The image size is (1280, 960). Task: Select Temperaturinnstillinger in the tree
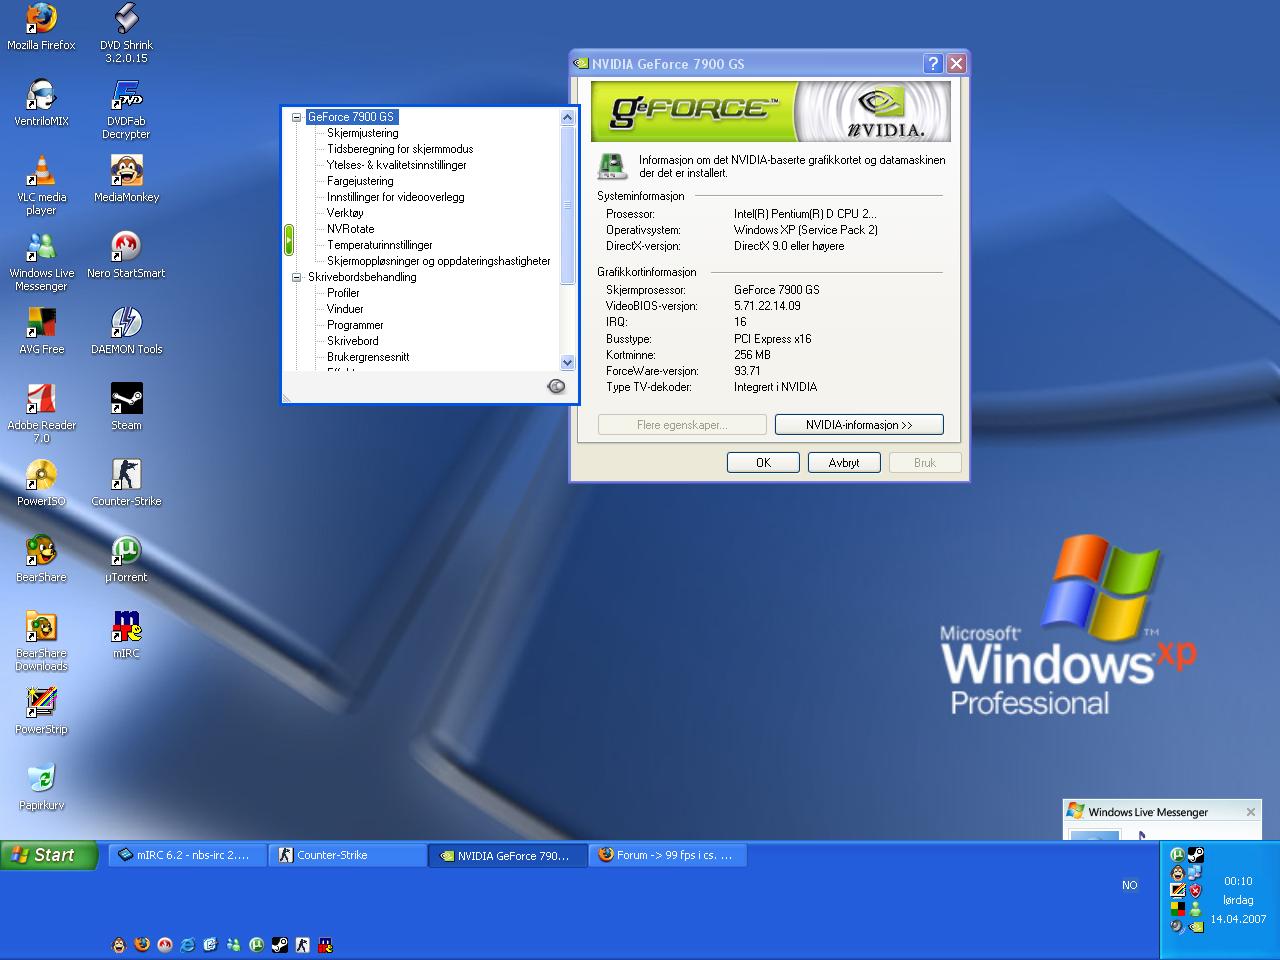coord(379,245)
